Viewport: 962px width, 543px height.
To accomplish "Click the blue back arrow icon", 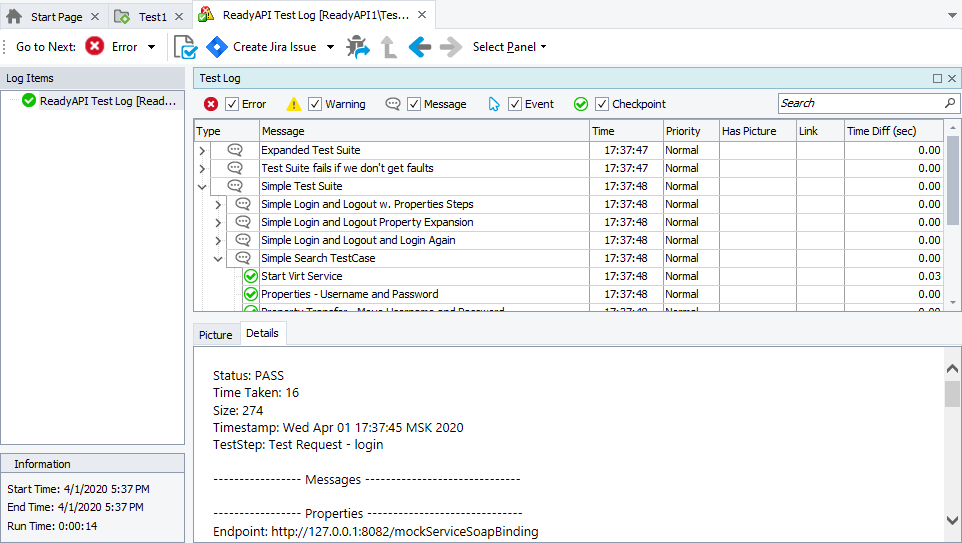I will 420,47.
